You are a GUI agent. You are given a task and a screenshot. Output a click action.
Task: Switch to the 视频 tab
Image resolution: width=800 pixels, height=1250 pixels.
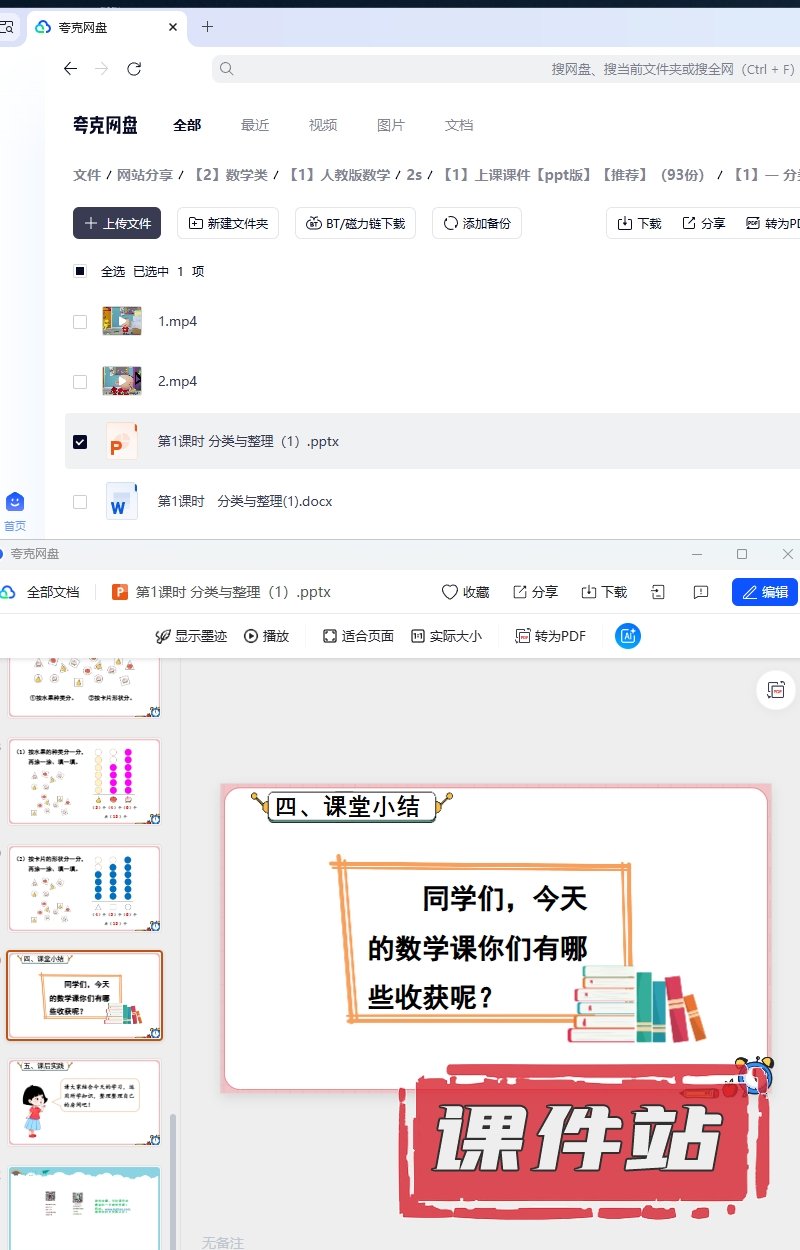pyautogui.click(x=323, y=125)
